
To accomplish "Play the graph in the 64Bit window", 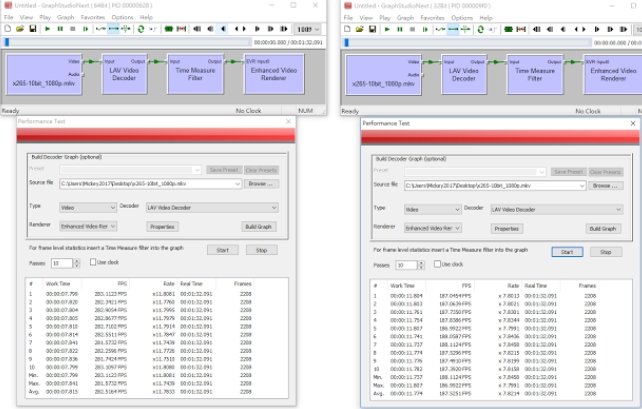I will click(x=47, y=29).
